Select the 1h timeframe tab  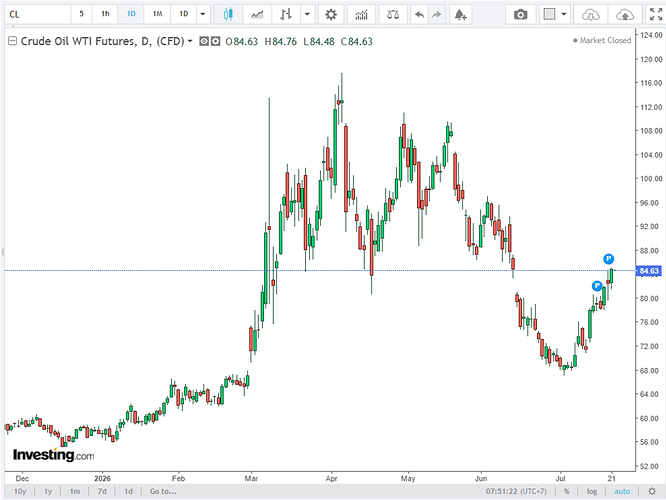click(105, 14)
